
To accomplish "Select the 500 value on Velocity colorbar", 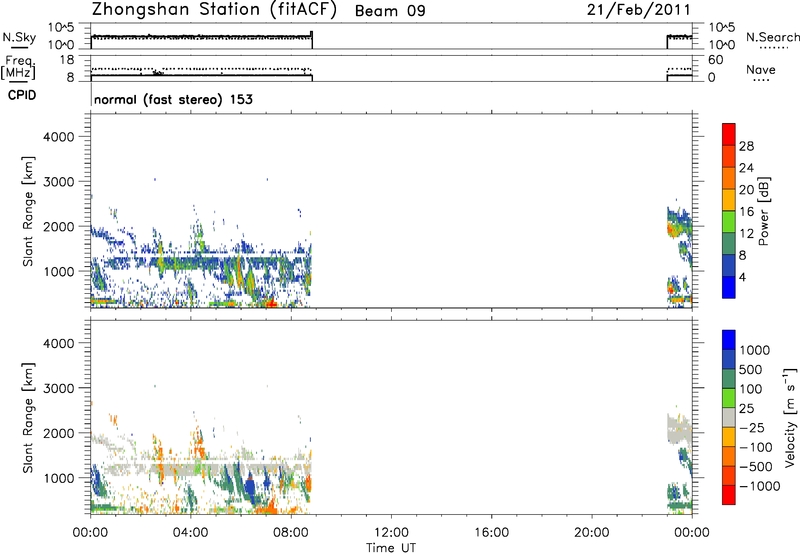I will 751,370.
